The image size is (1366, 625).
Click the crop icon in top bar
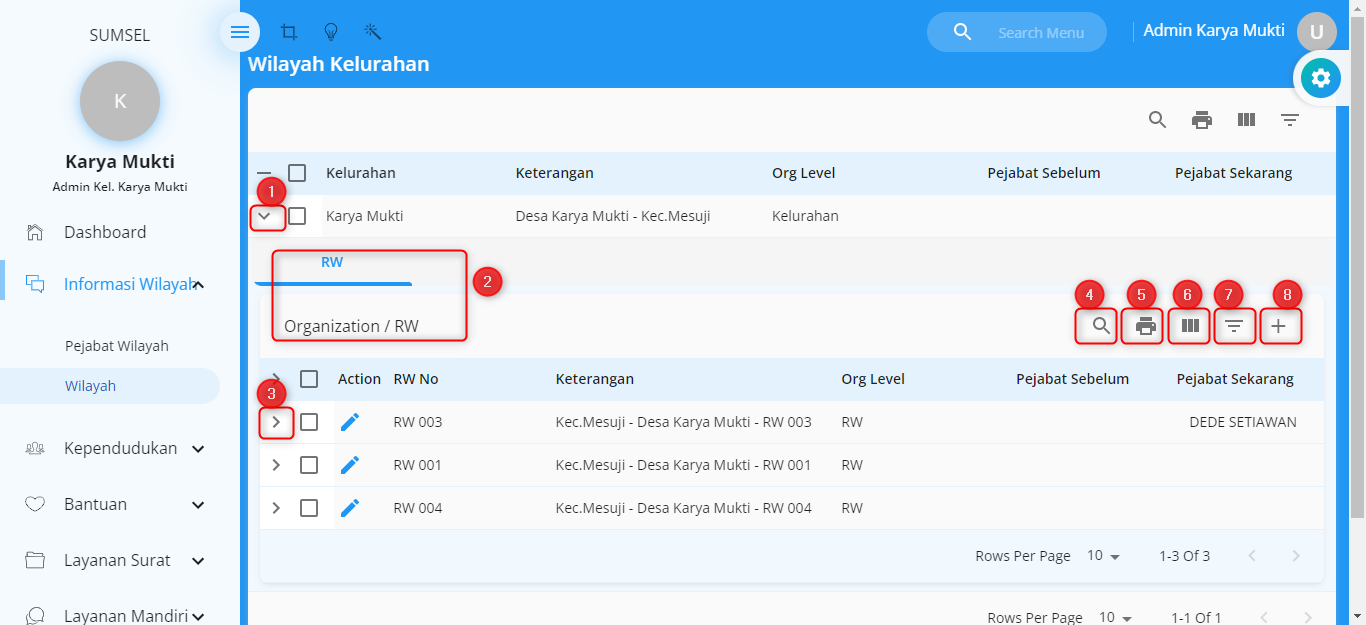click(289, 32)
